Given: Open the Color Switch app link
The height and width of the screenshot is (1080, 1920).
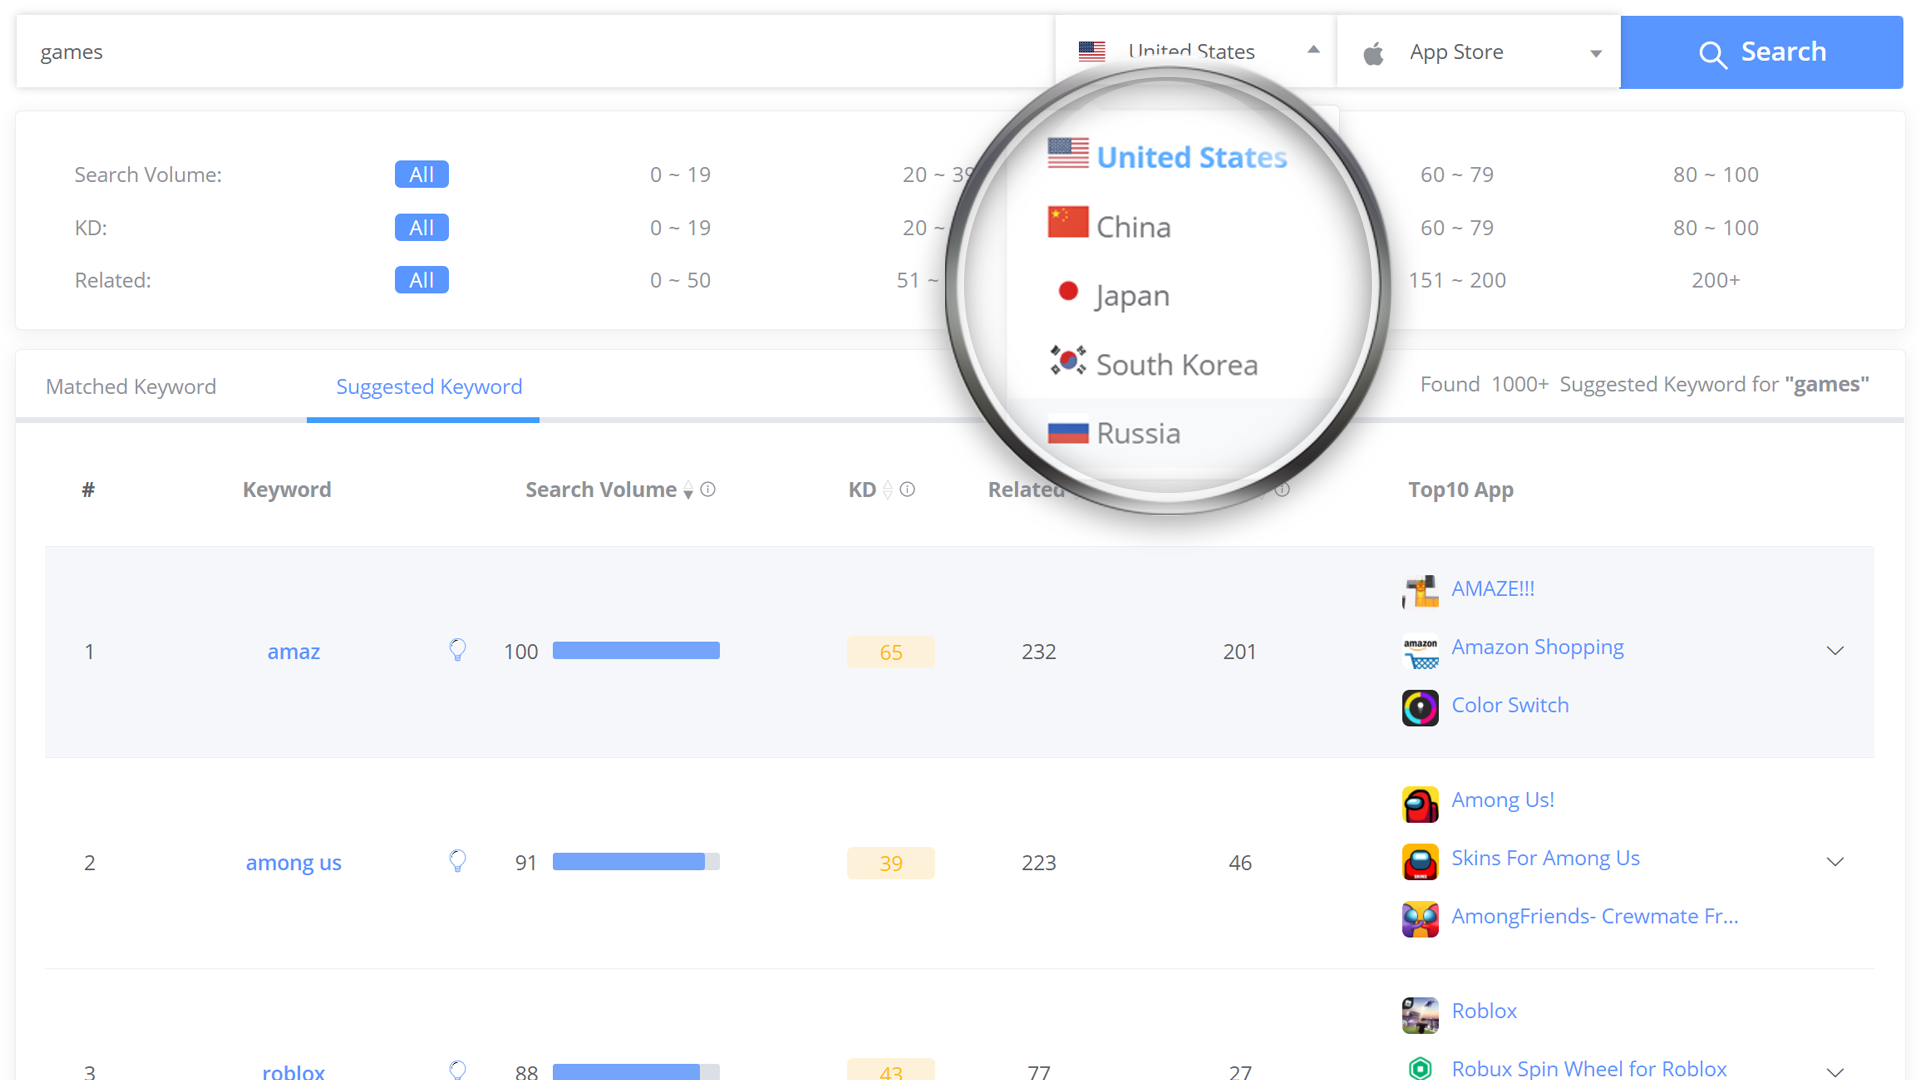Looking at the screenshot, I should (1510, 705).
